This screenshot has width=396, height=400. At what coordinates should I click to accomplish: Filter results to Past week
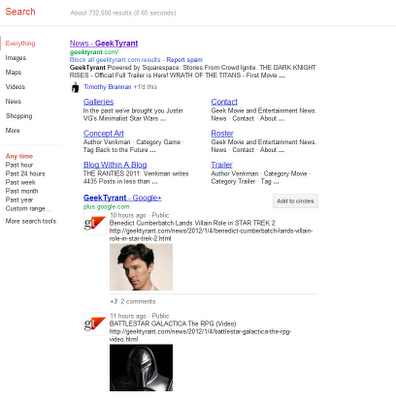(x=21, y=182)
